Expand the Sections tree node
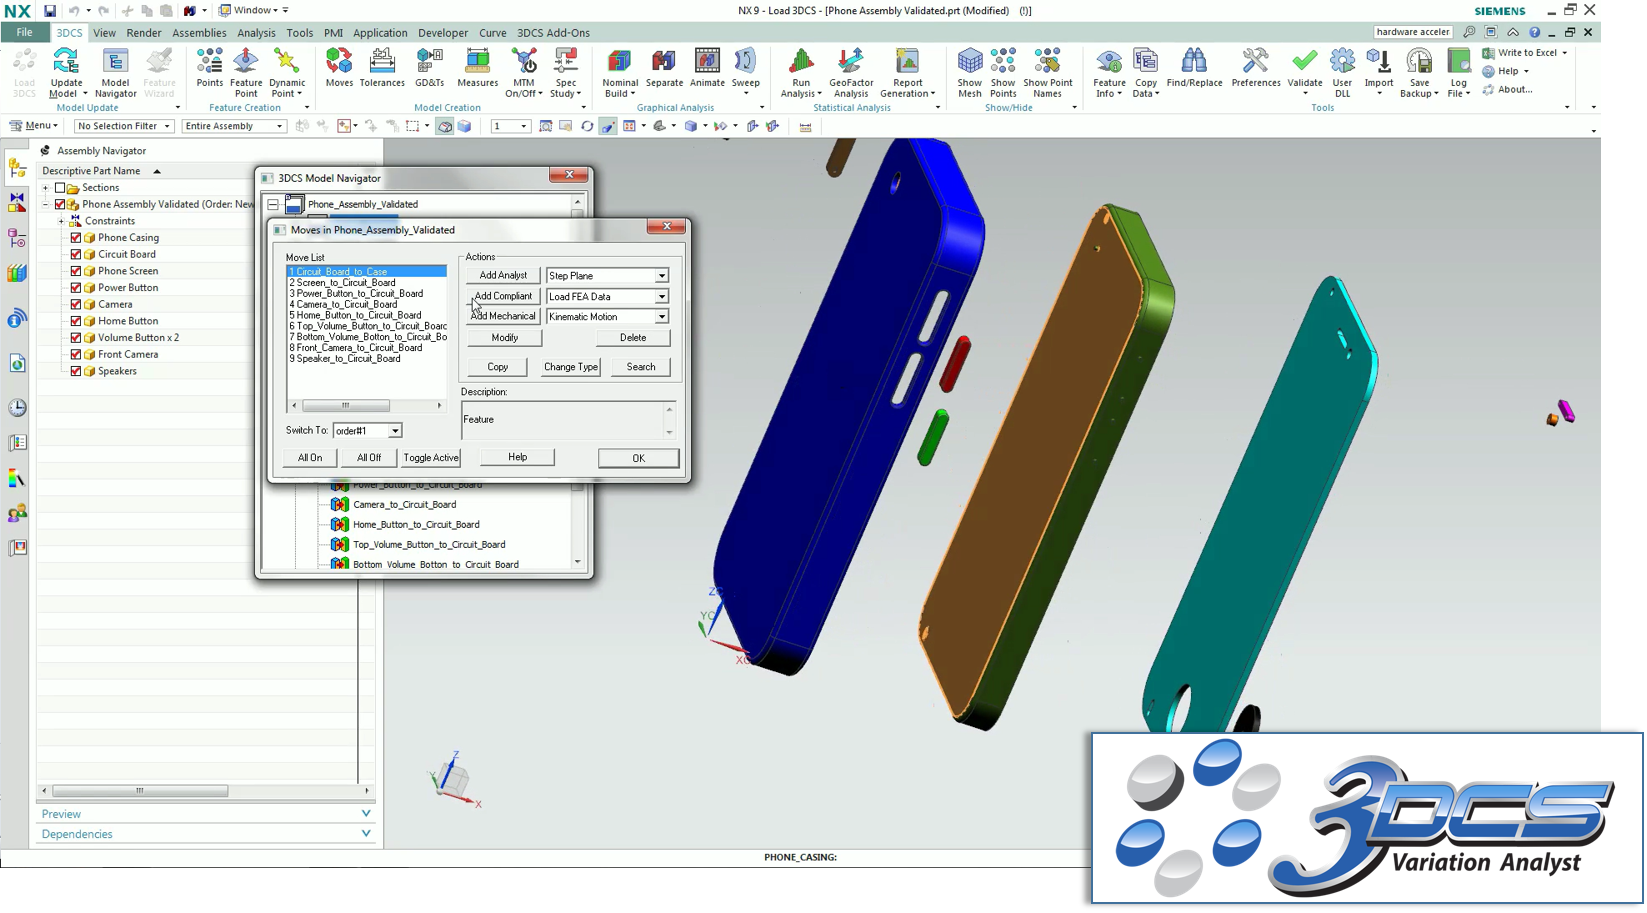Viewport: 1647px width, 913px height. point(45,188)
